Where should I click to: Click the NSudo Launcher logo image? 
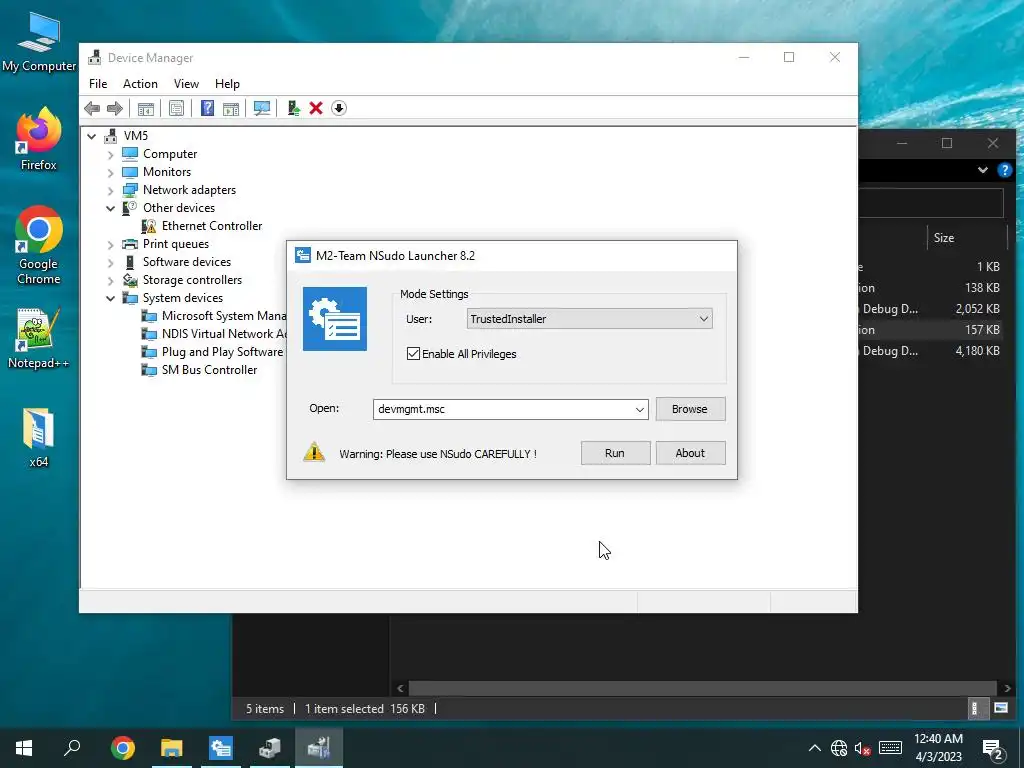point(335,319)
